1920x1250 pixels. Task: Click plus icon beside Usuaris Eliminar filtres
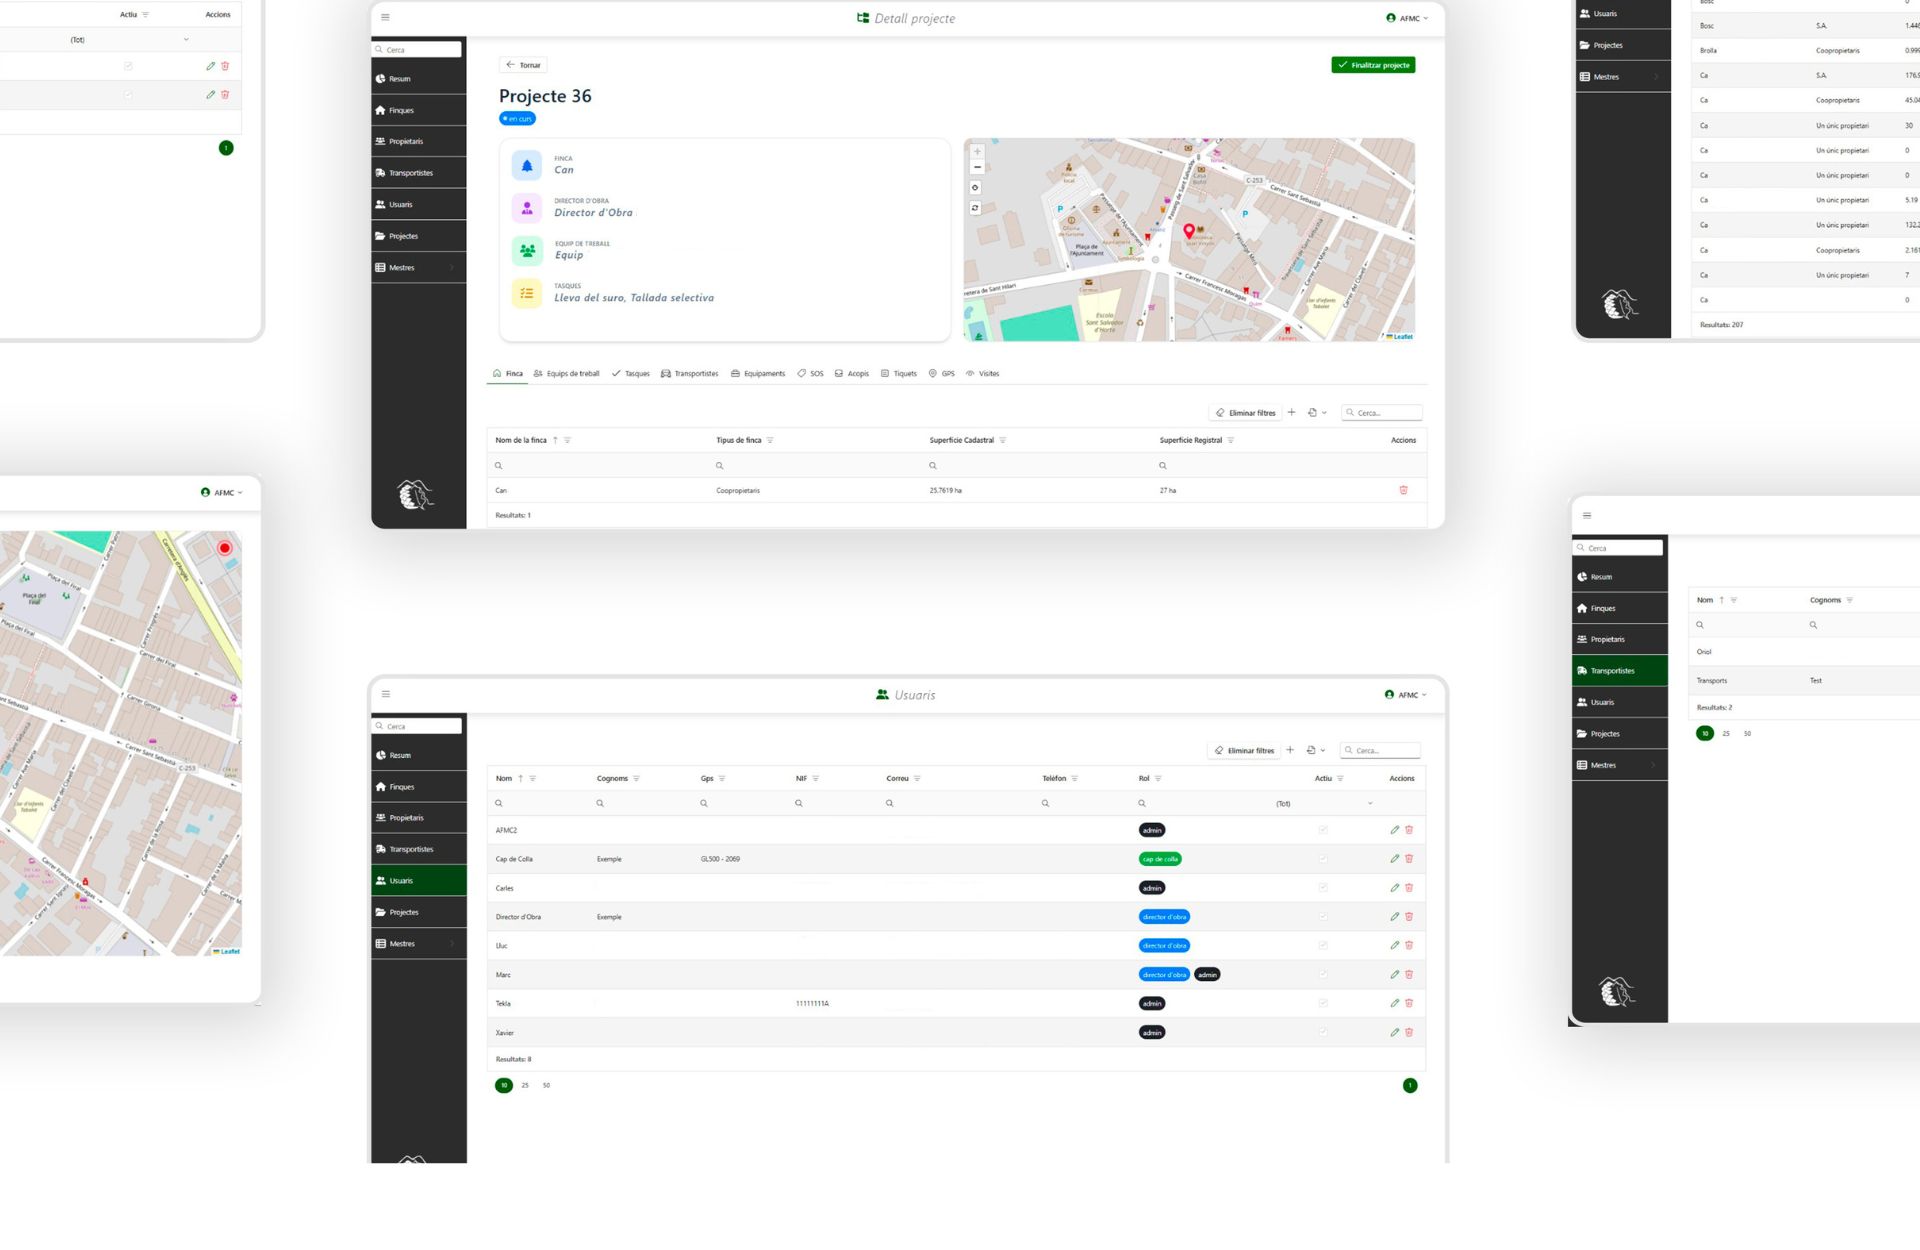click(1290, 750)
